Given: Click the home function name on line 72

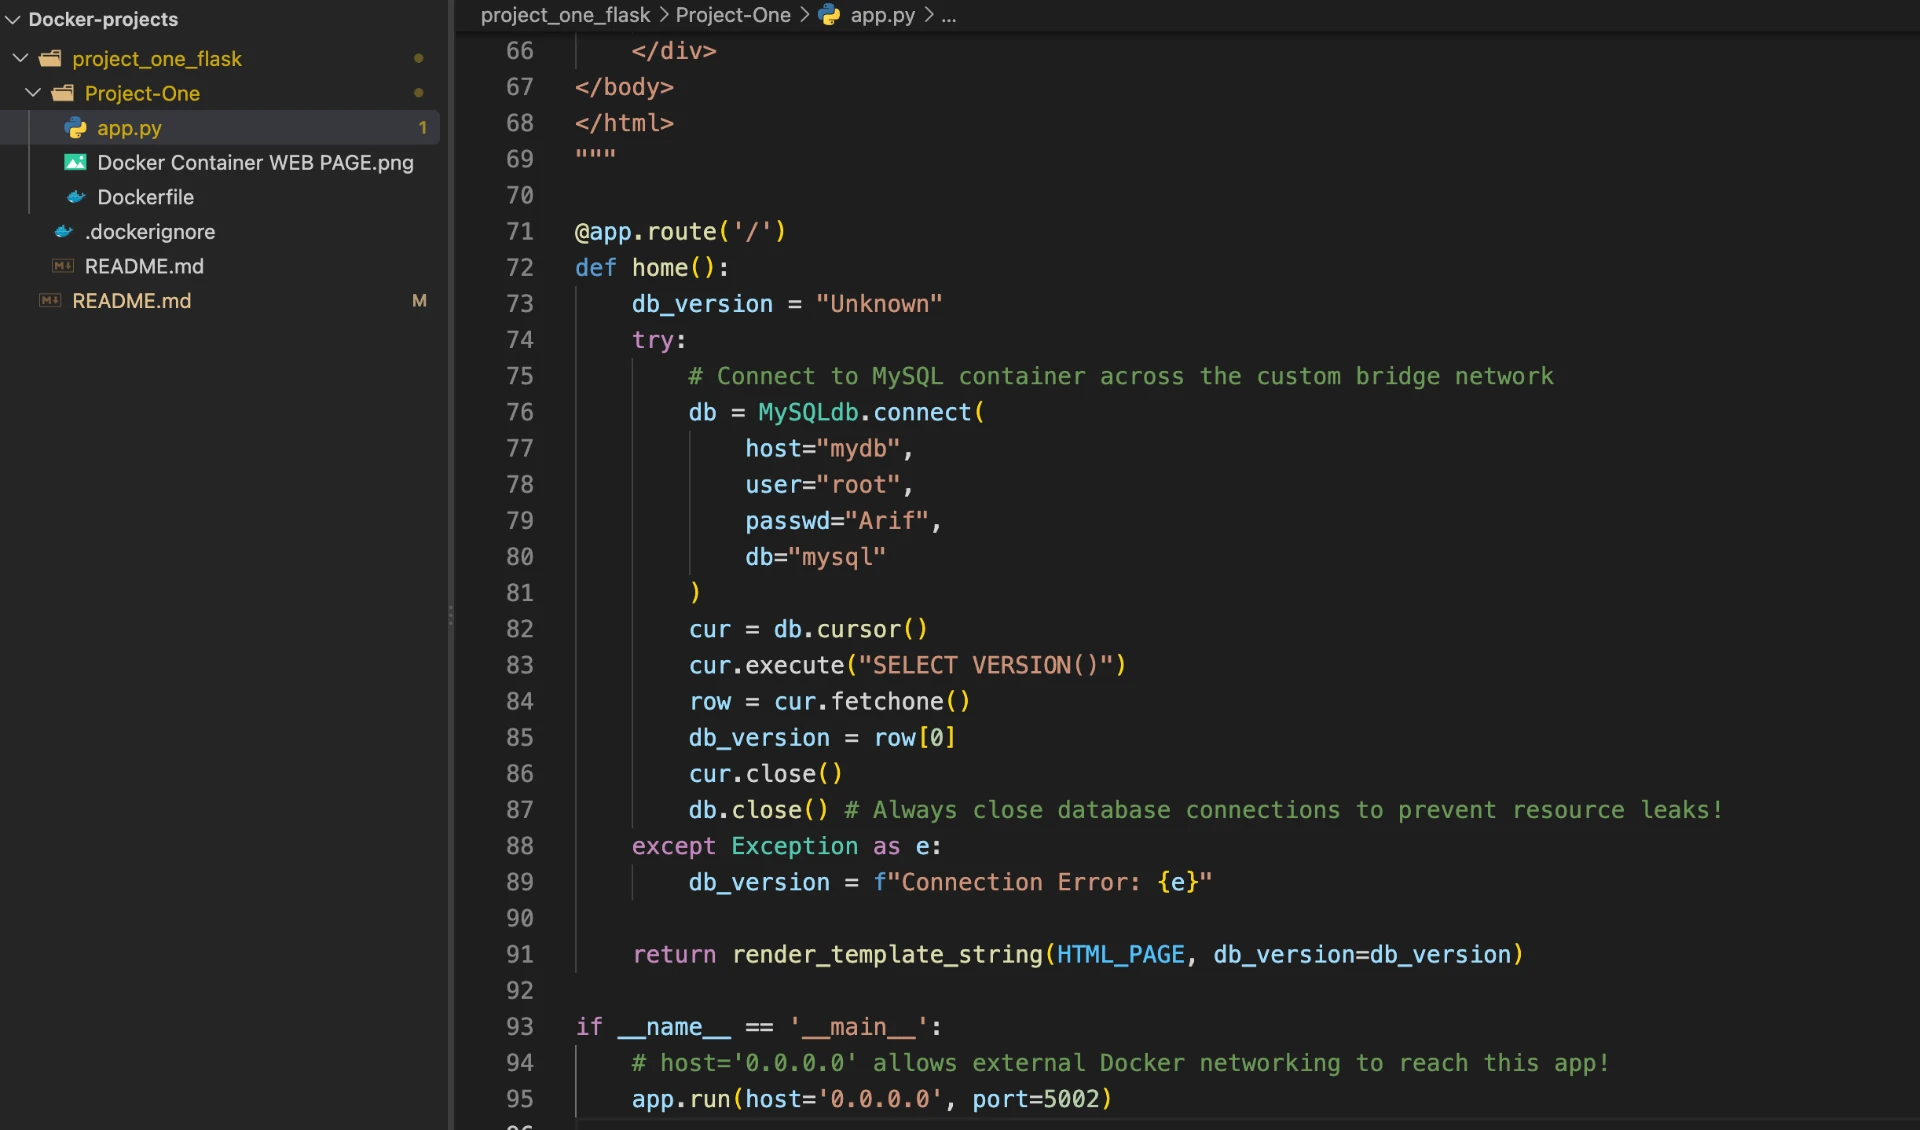Looking at the screenshot, I should (x=659, y=268).
